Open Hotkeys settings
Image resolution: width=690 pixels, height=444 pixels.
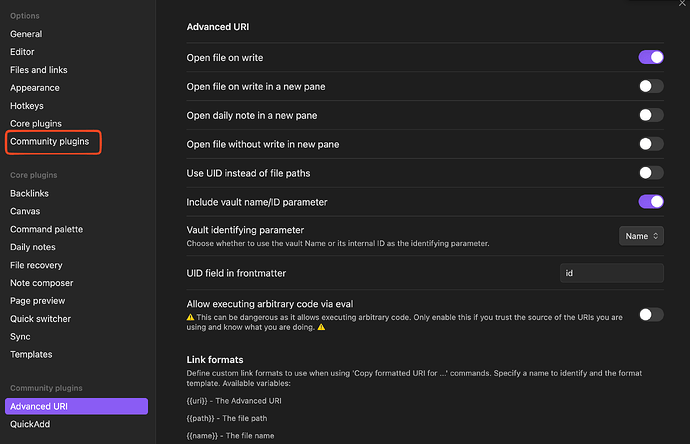click(28, 106)
